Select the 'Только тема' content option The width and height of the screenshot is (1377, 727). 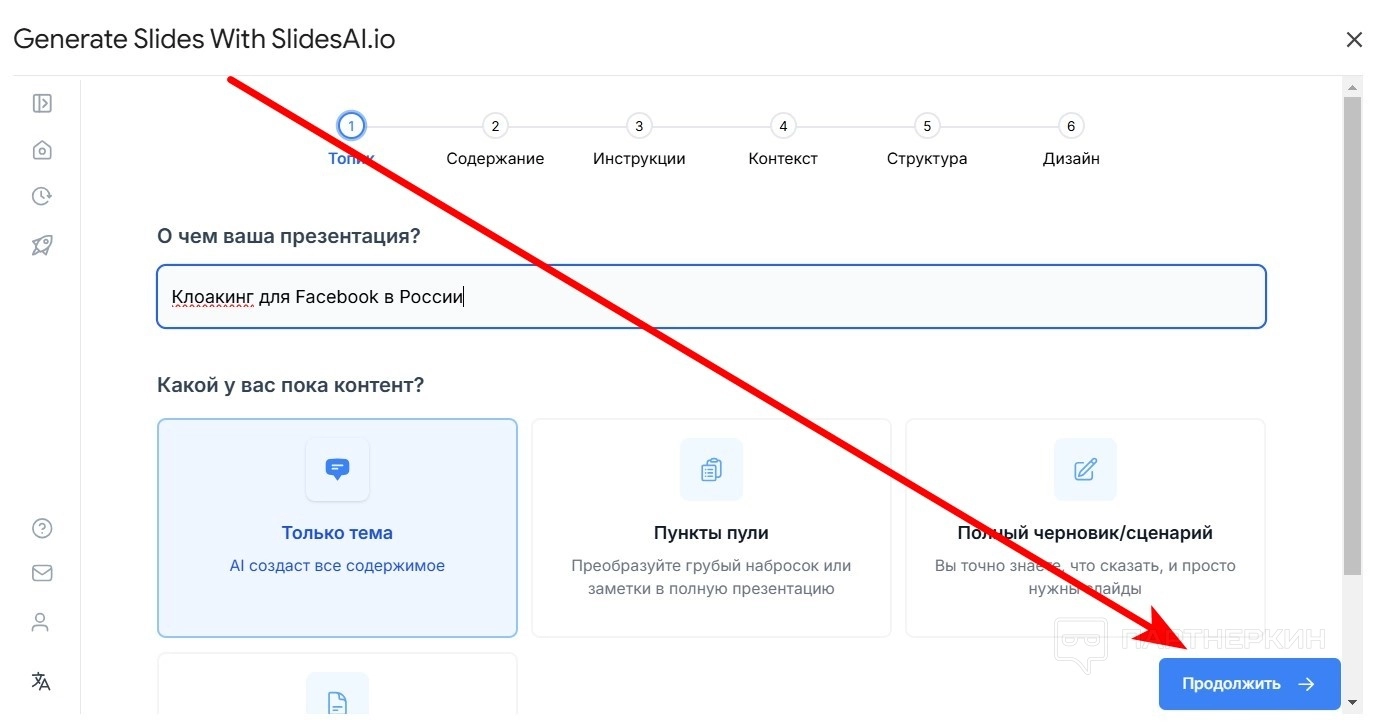[337, 527]
